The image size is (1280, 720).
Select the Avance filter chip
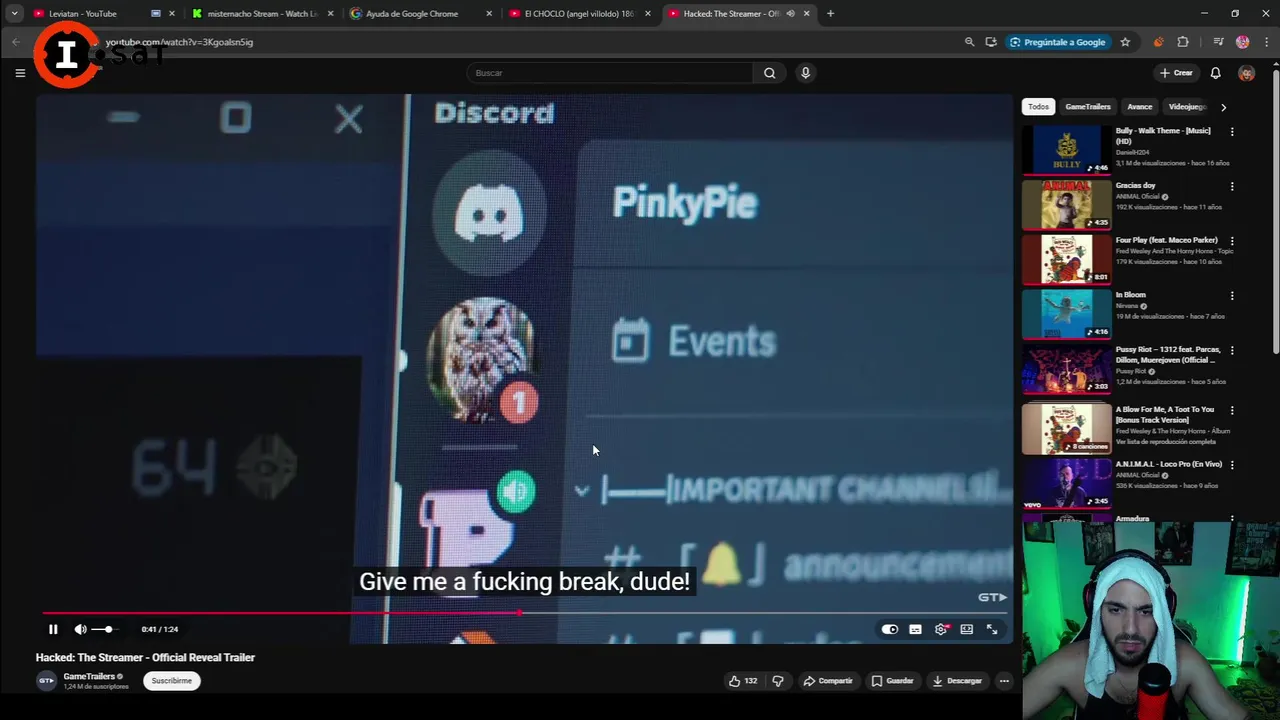tap(1140, 106)
